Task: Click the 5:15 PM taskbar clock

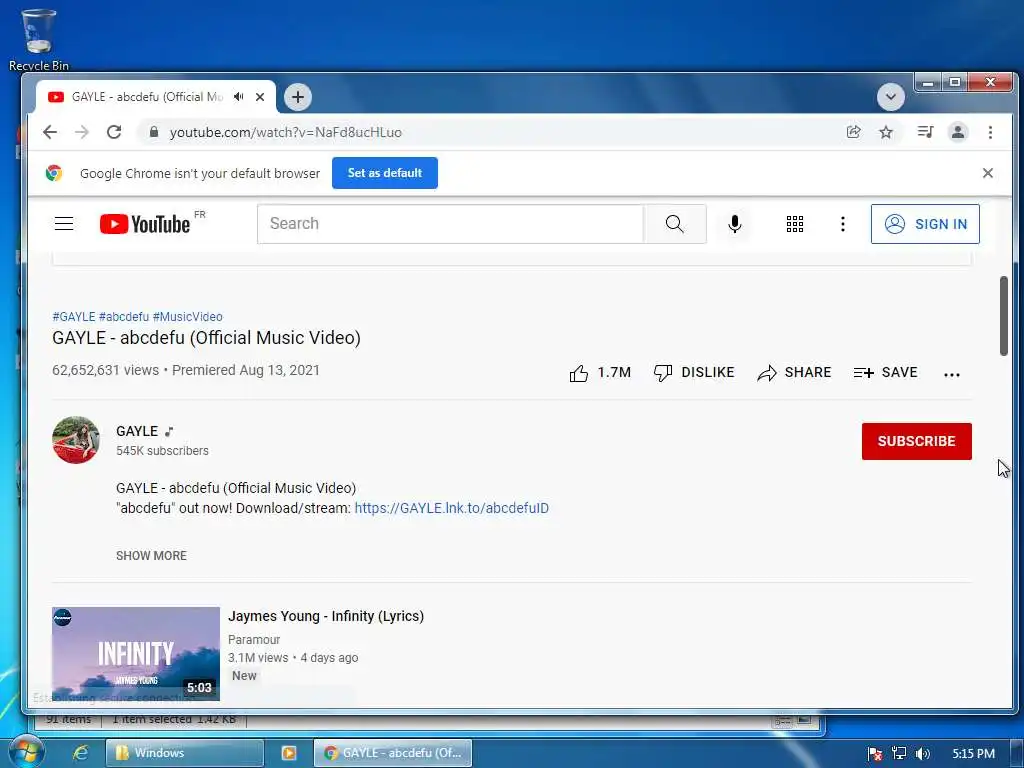Action: click(973, 754)
